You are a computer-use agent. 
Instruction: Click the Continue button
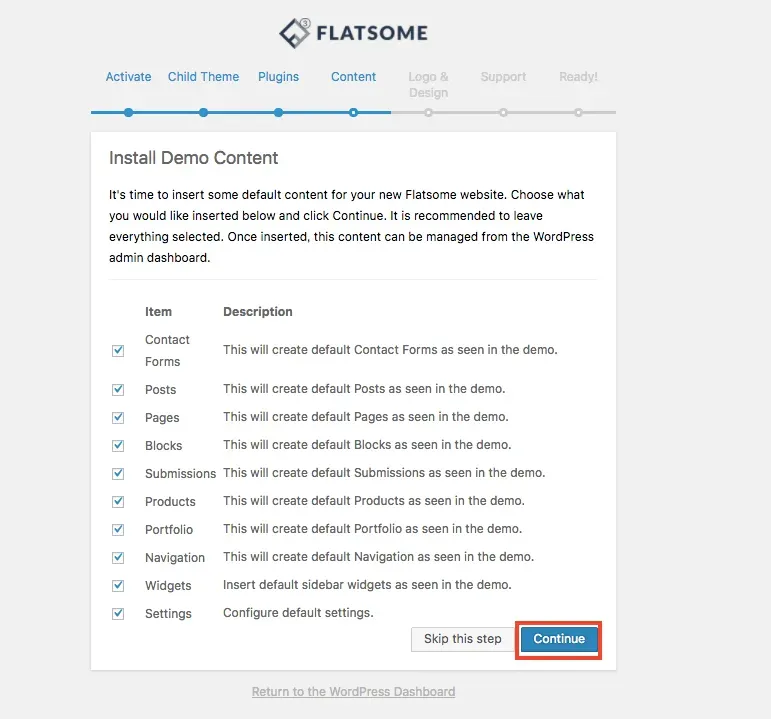559,639
